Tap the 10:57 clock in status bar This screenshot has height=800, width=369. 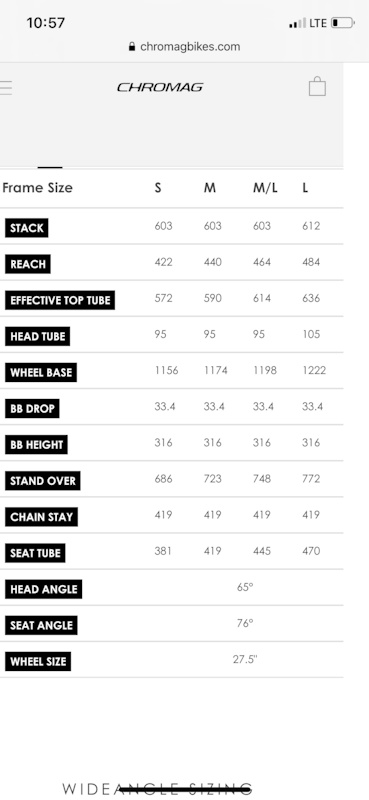[x=45, y=23]
